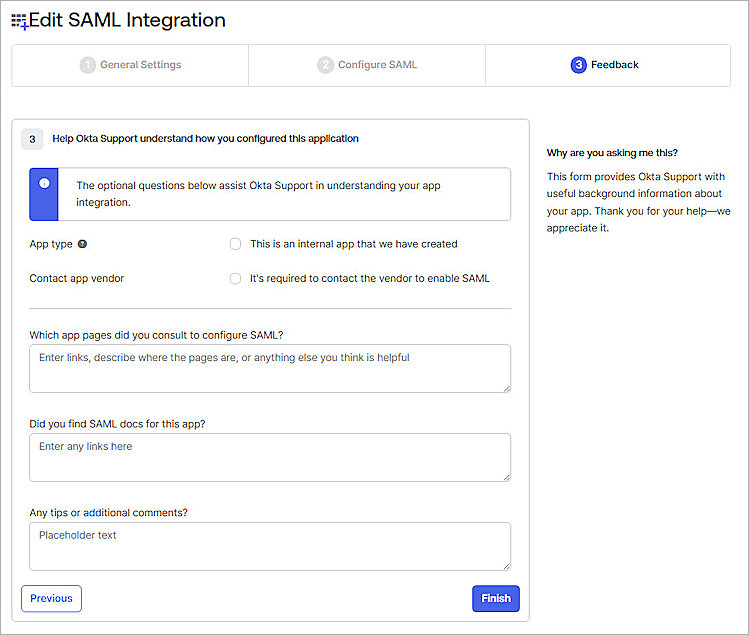
Task: Click 'Did you find SAML docs' label
Action: click(x=117, y=424)
